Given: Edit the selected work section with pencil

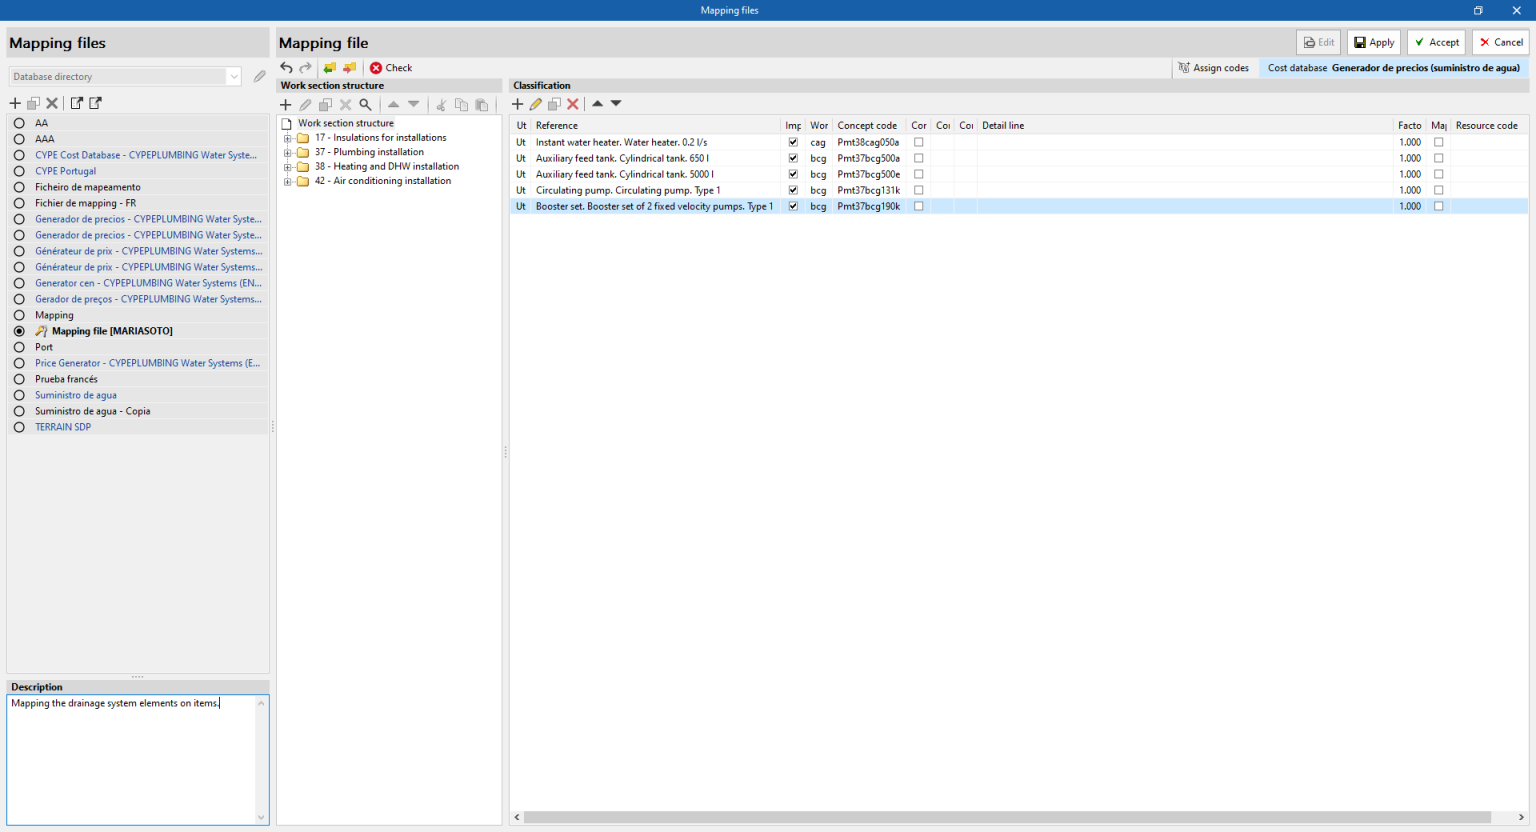Looking at the screenshot, I should click(x=306, y=104).
